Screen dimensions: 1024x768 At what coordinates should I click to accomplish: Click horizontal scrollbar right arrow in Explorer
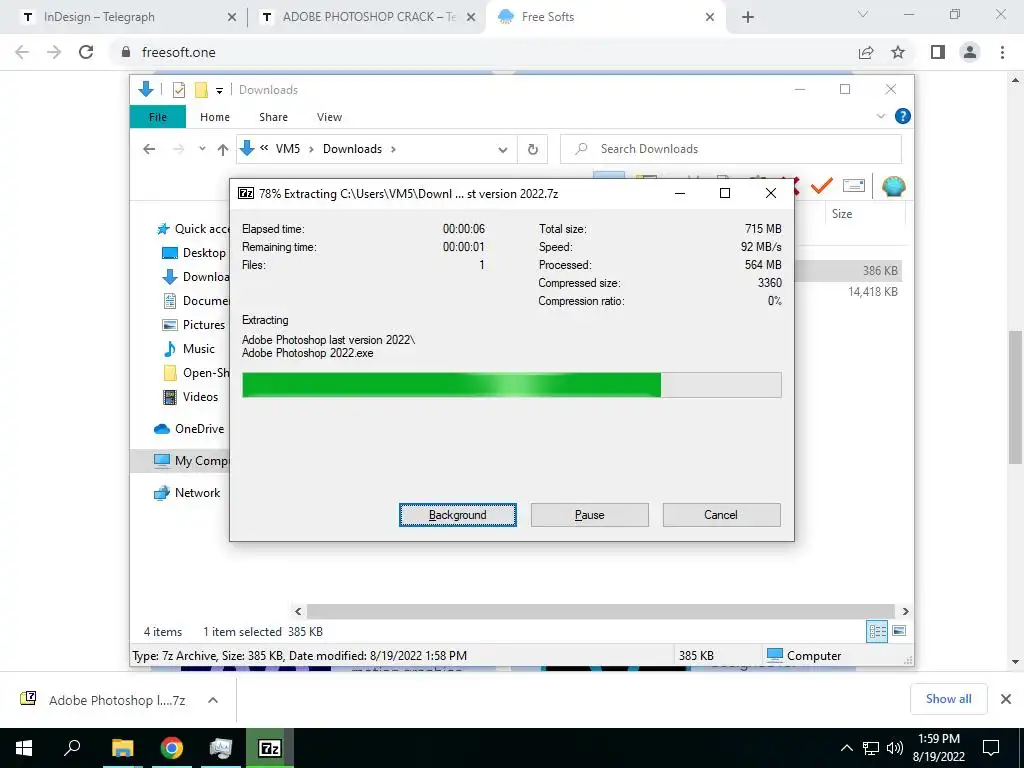[905, 611]
